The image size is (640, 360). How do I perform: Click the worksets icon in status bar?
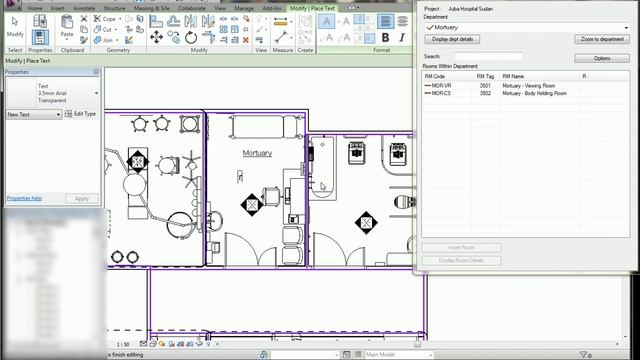[264, 355]
